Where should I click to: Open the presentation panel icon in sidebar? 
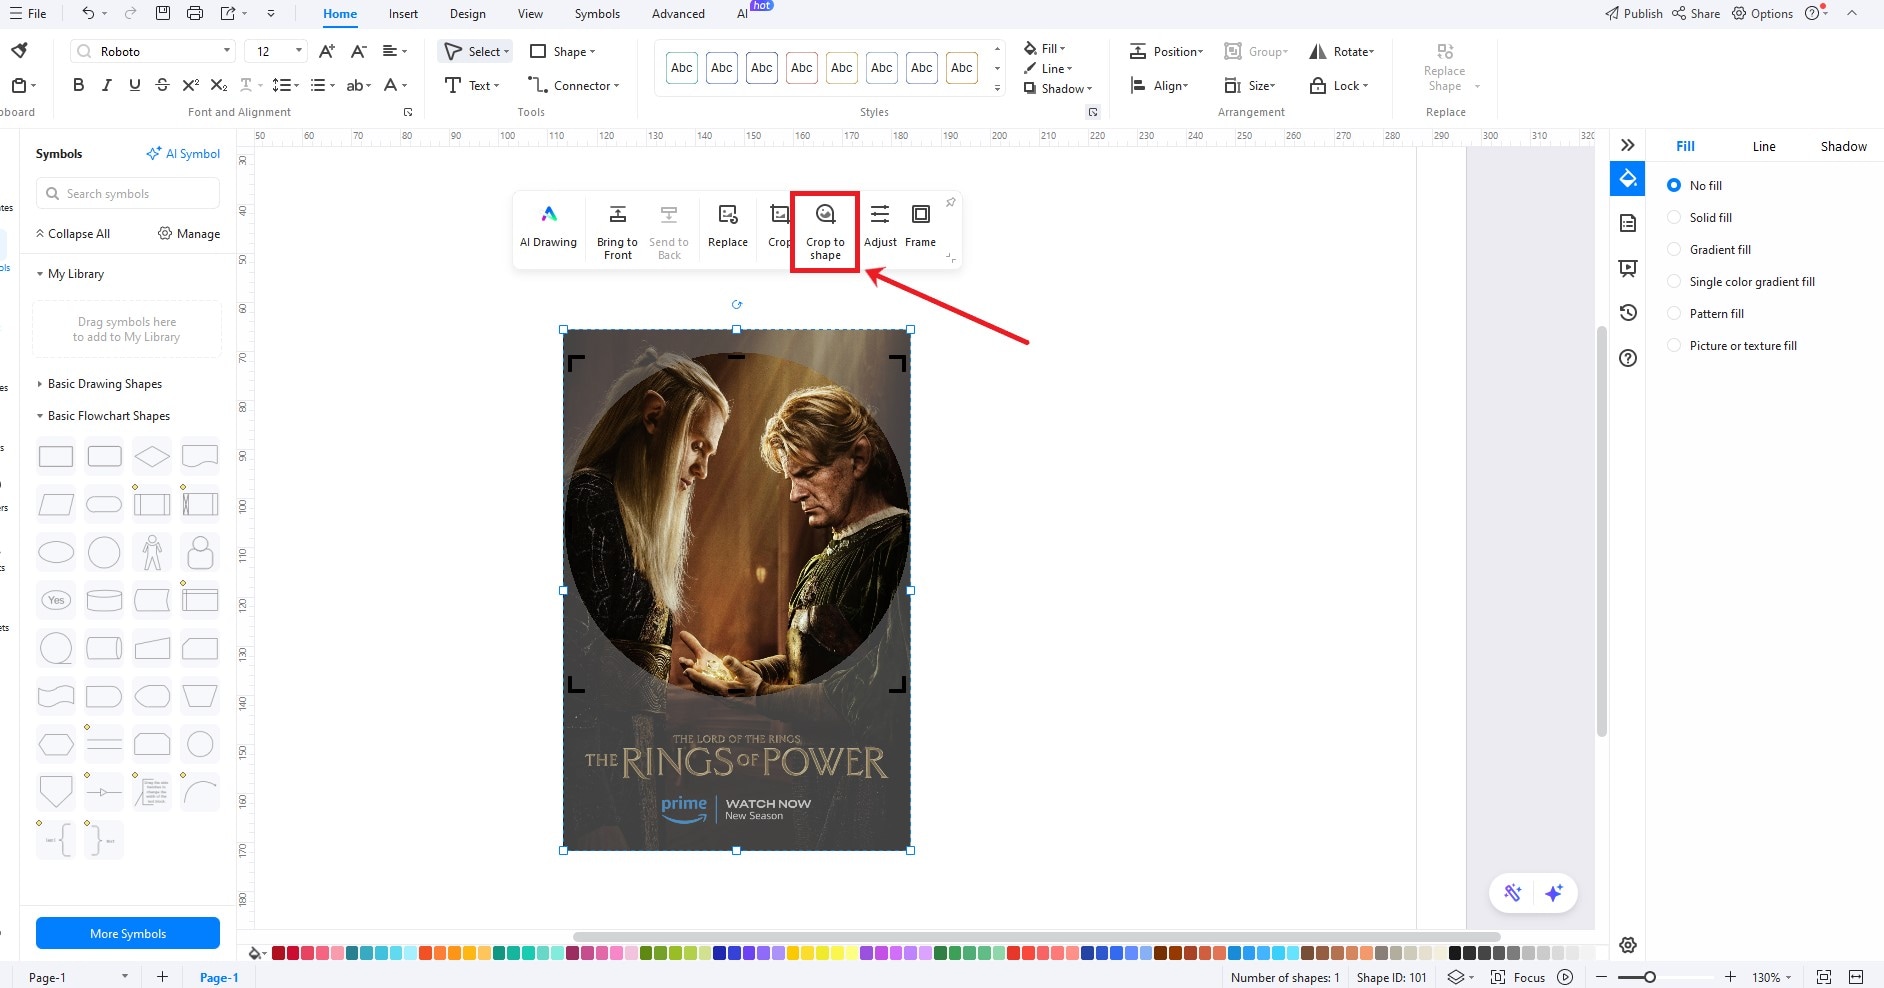tap(1628, 268)
